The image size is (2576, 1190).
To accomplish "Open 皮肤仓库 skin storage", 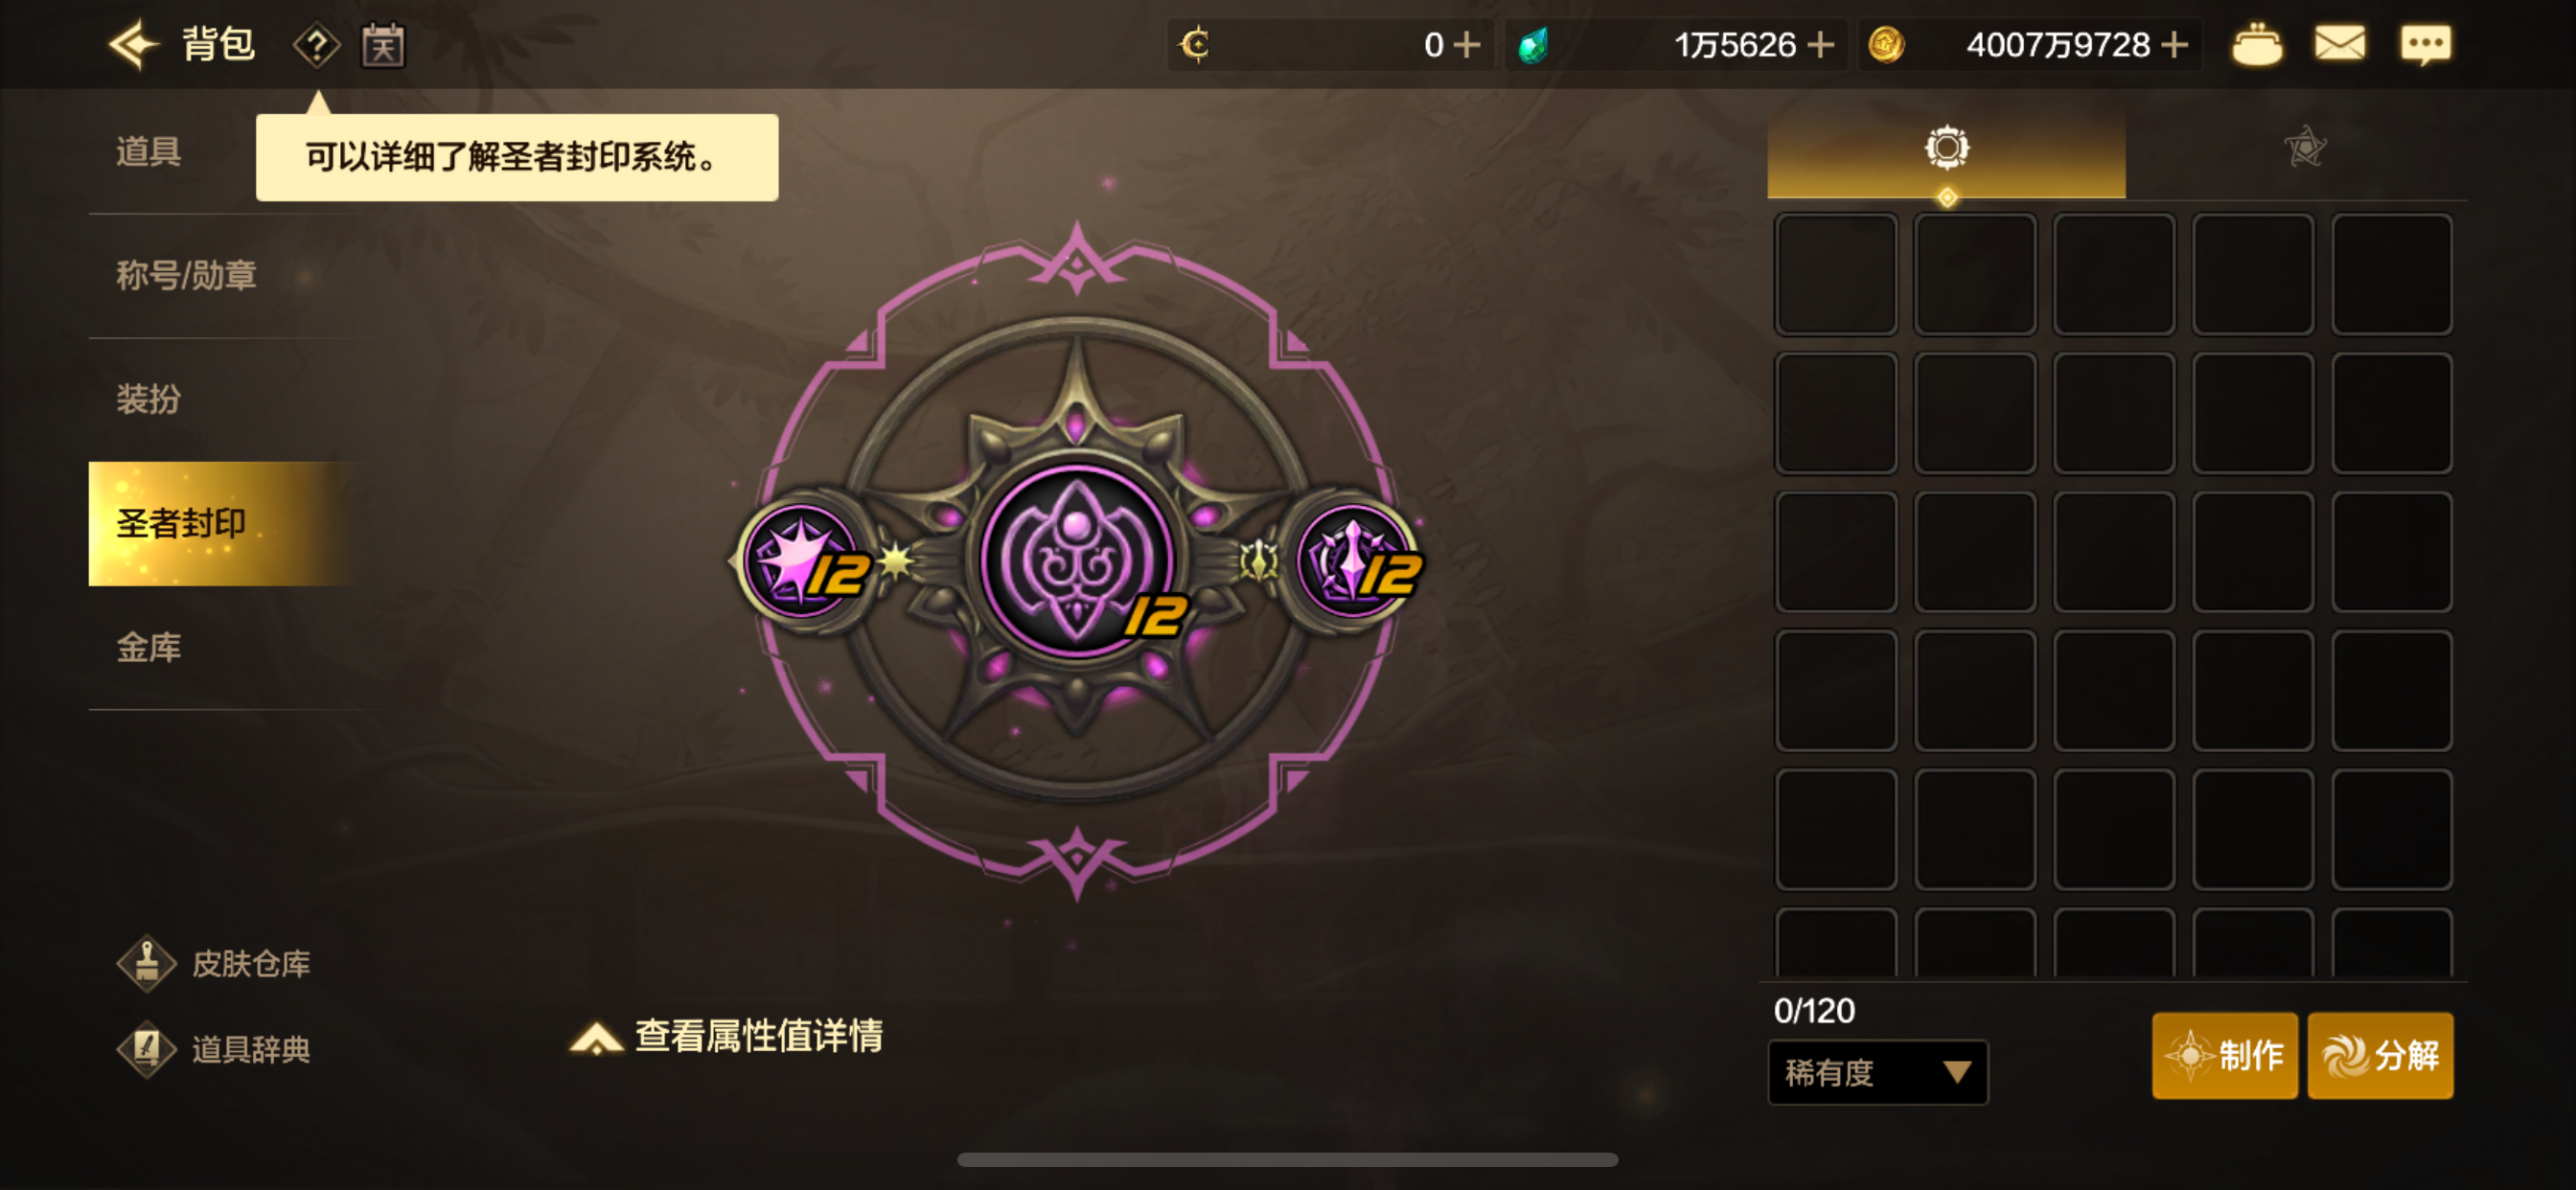I will point(214,964).
